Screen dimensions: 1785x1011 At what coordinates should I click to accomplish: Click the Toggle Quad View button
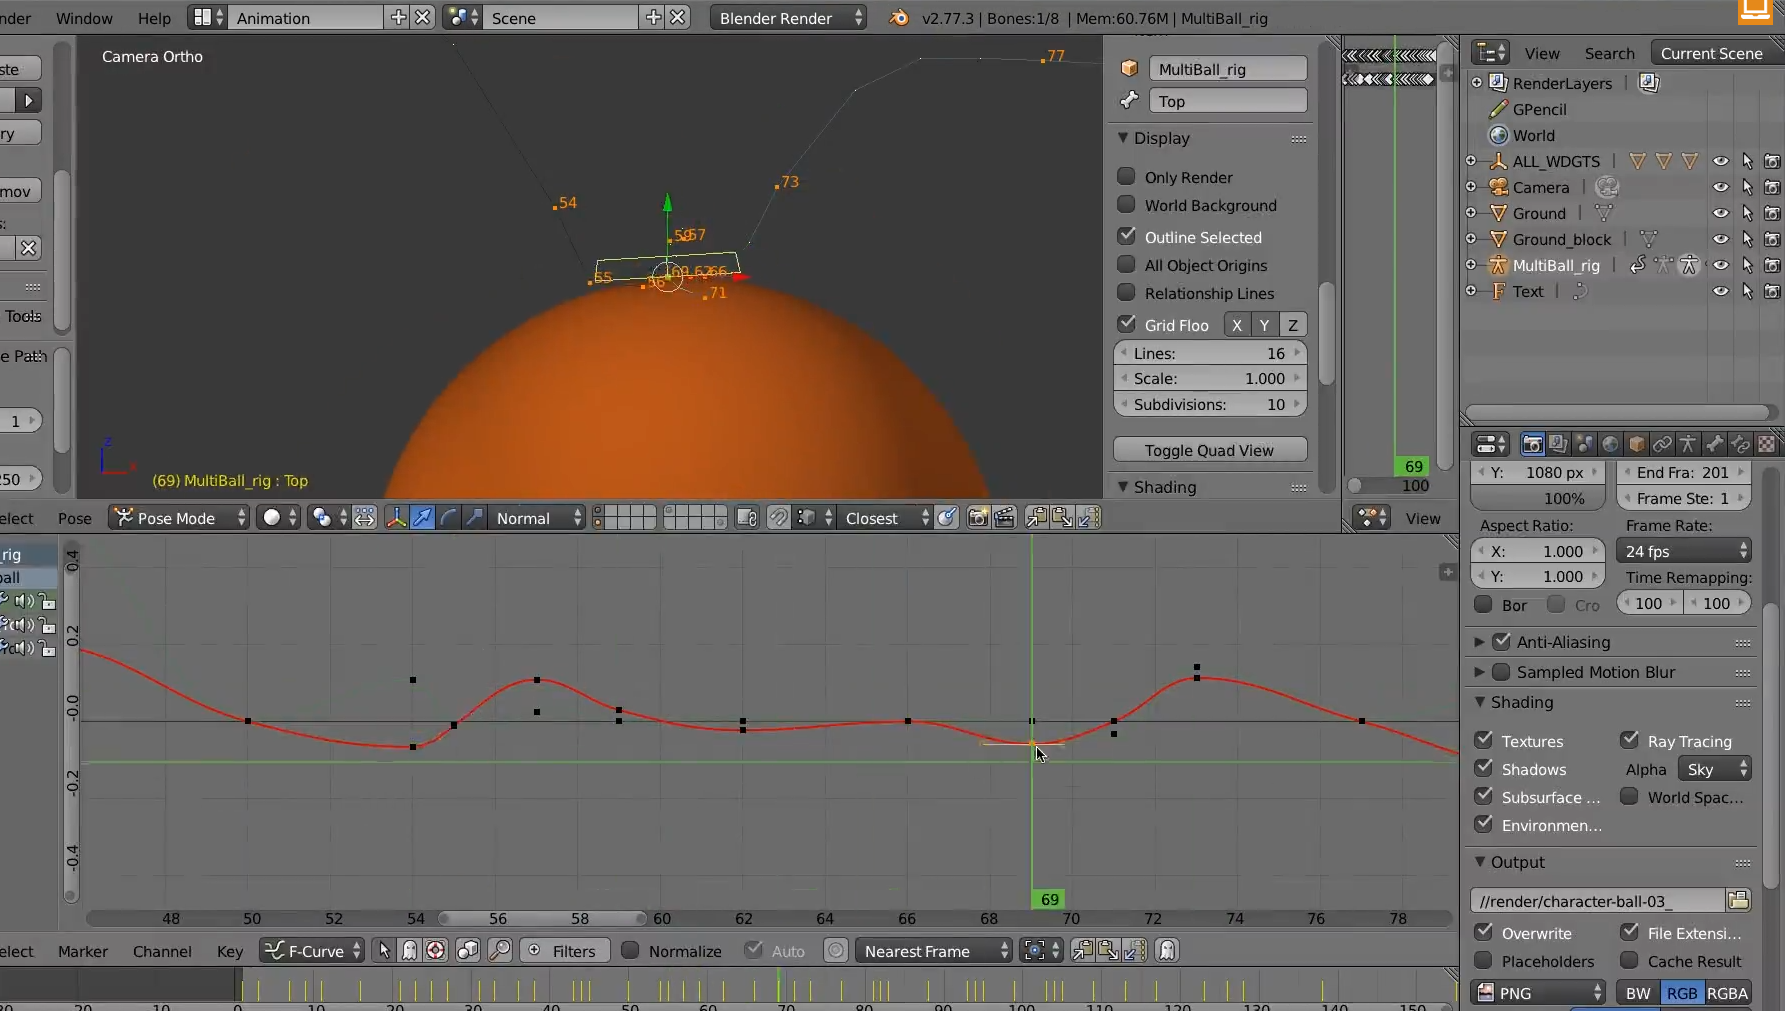(1209, 450)
